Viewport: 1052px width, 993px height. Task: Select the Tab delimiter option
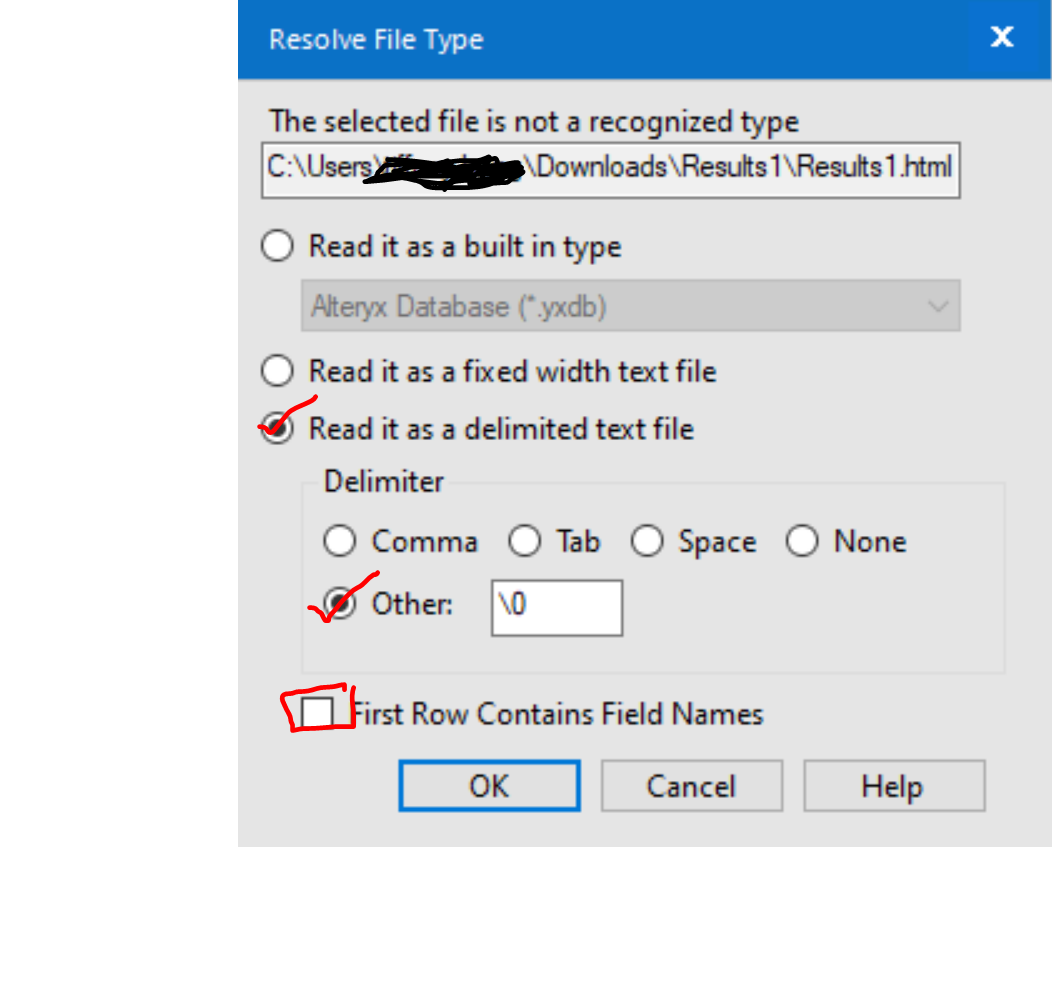[525, 541]
